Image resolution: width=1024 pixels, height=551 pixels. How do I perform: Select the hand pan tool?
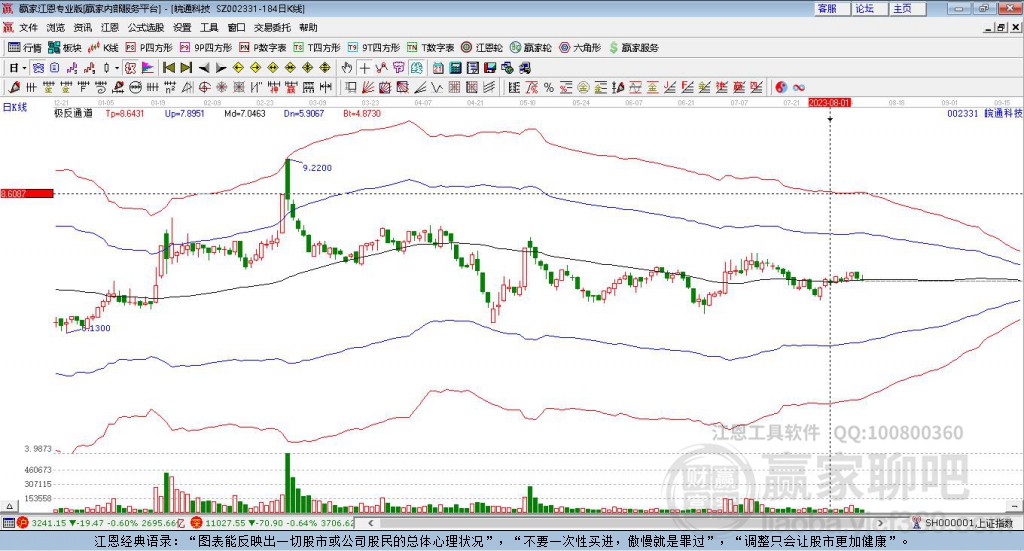pyautogui.click(x=347, y=68)
